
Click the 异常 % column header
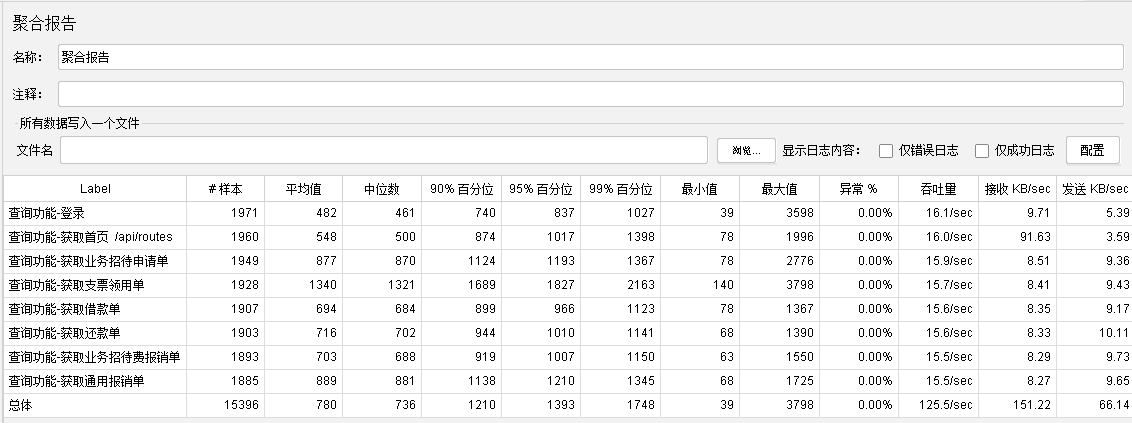pyautogui.click(x=858, y=189)
